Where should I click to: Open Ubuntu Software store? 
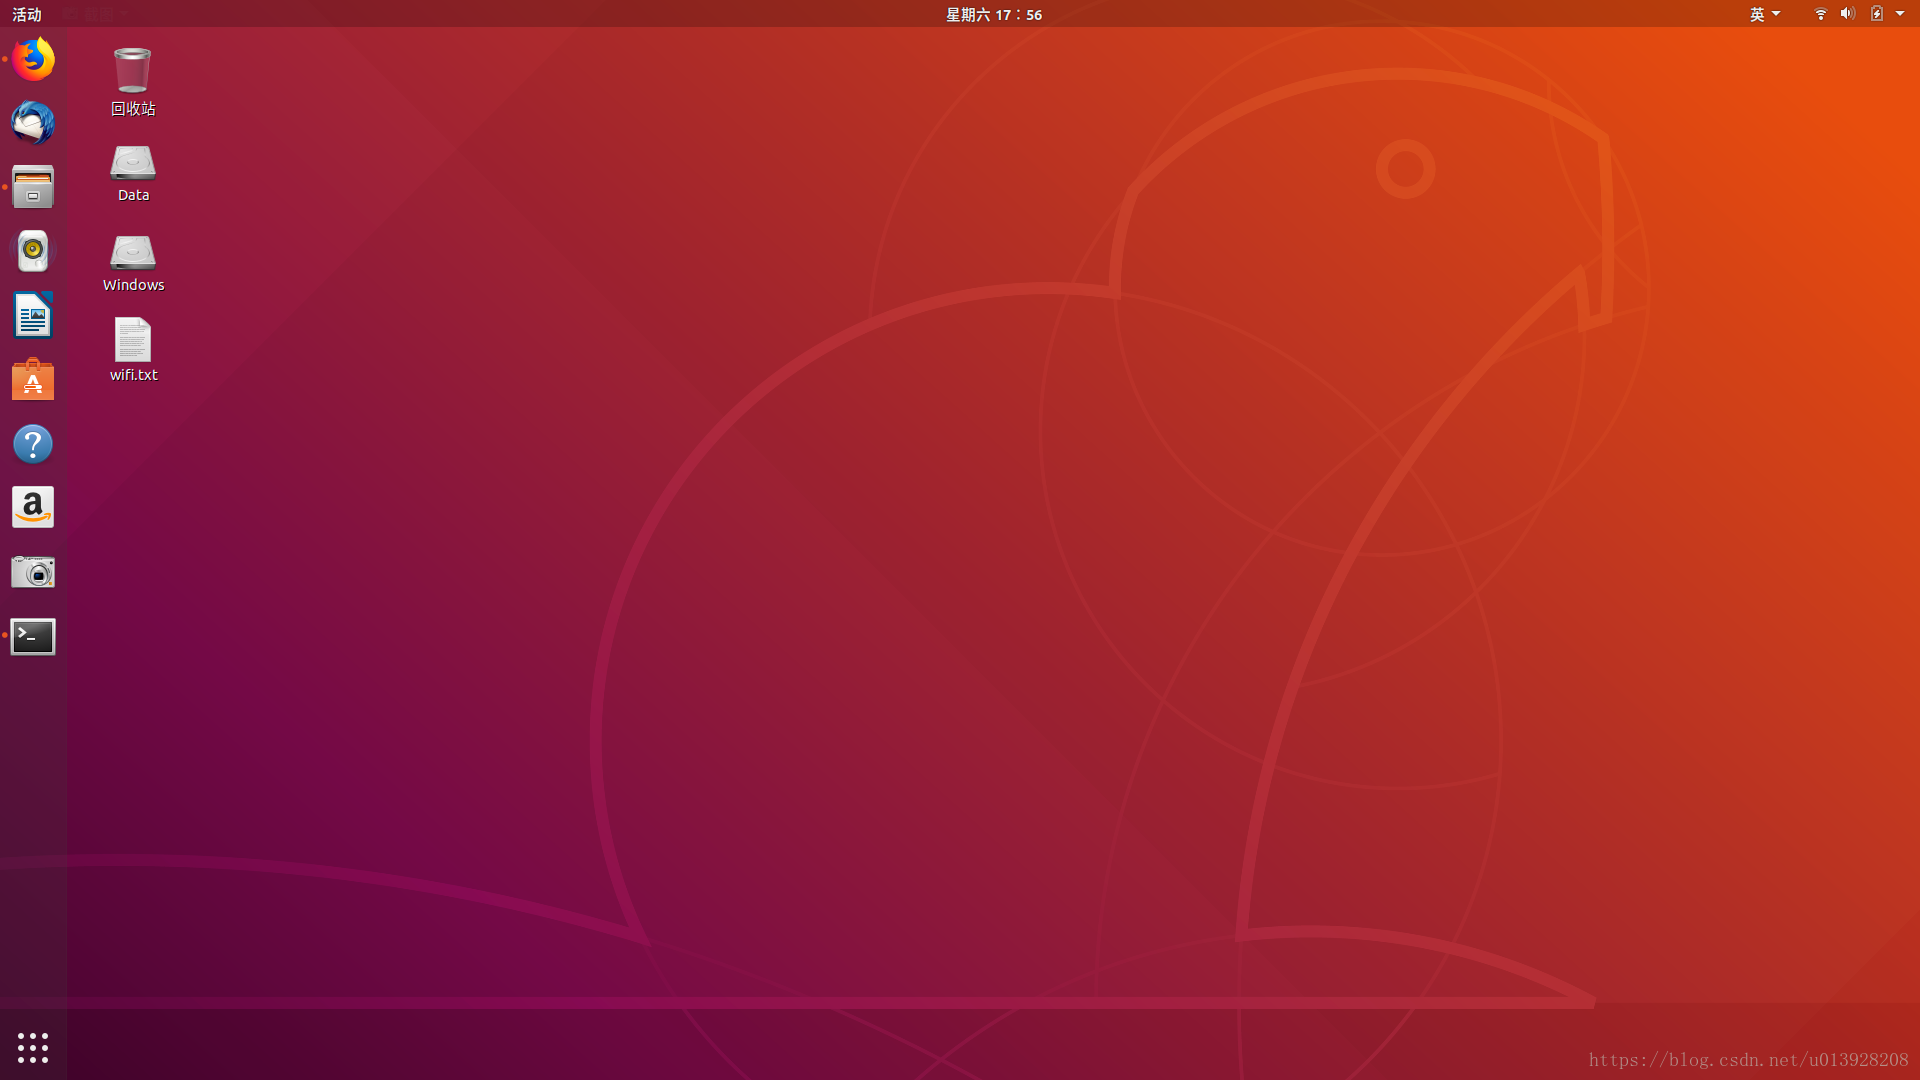[33, 379]
